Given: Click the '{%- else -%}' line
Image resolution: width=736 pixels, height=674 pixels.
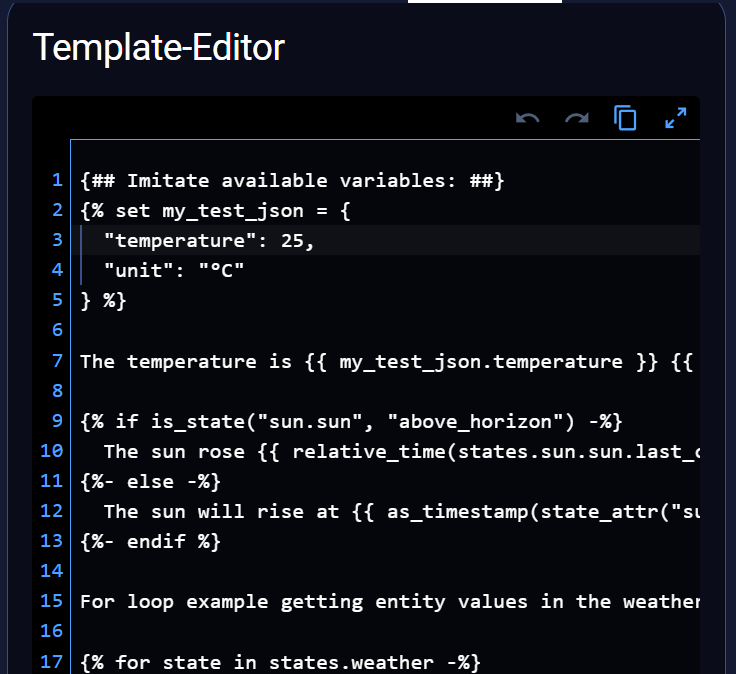Looking at the screenshot, I should click(150, 482).
